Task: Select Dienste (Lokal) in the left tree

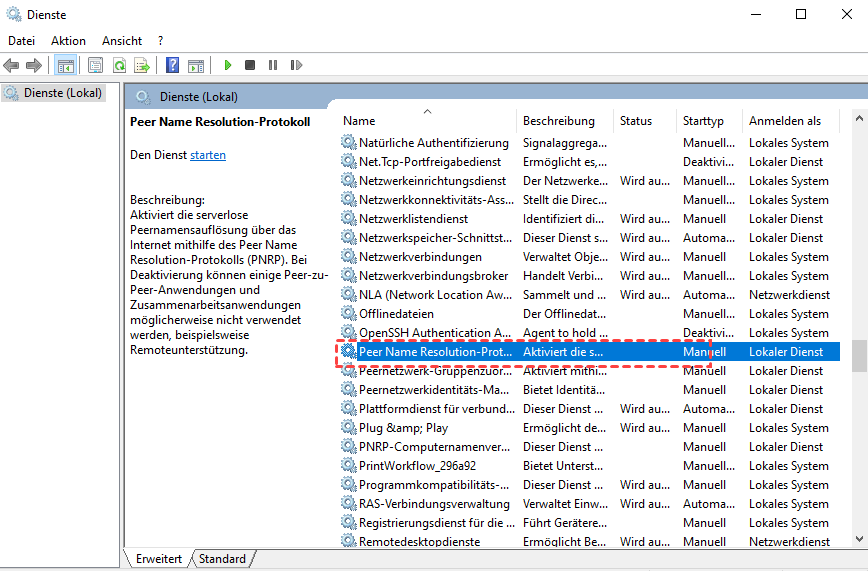Action: 62,93
